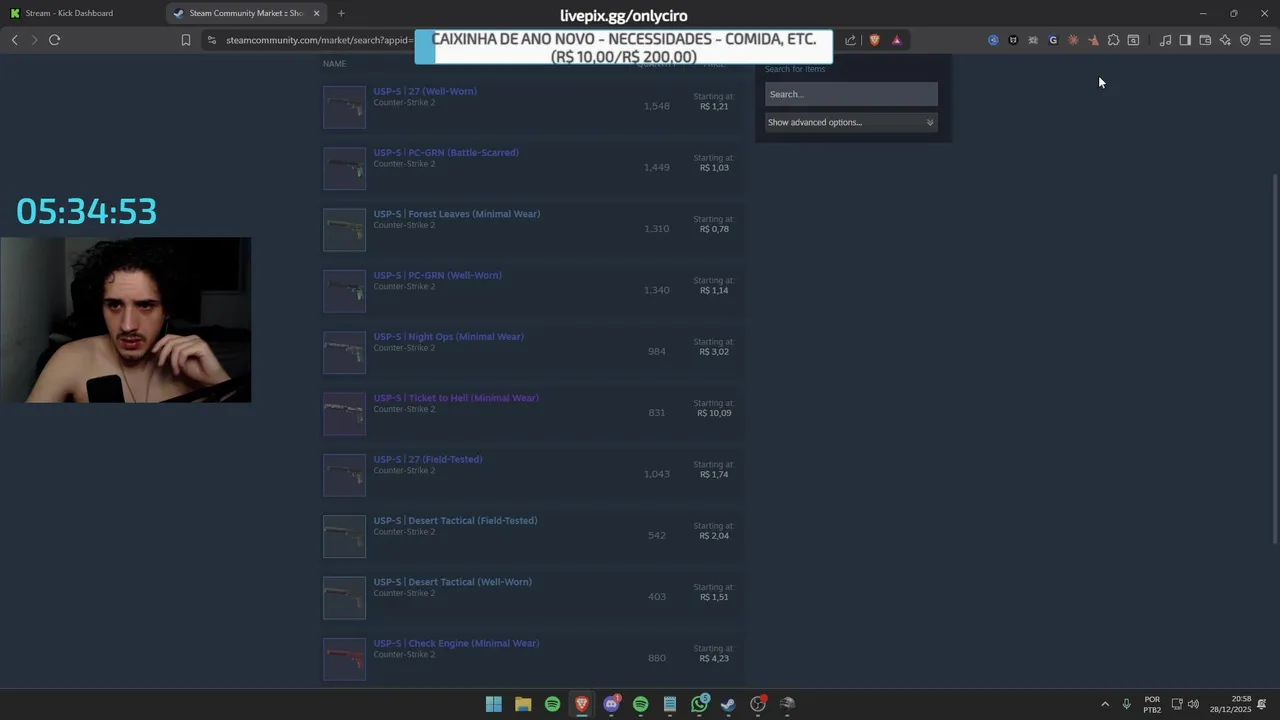Screen dimensions: 1280x720
Task: Click the R$ 10,09 price text
Action: click(714, 413)
